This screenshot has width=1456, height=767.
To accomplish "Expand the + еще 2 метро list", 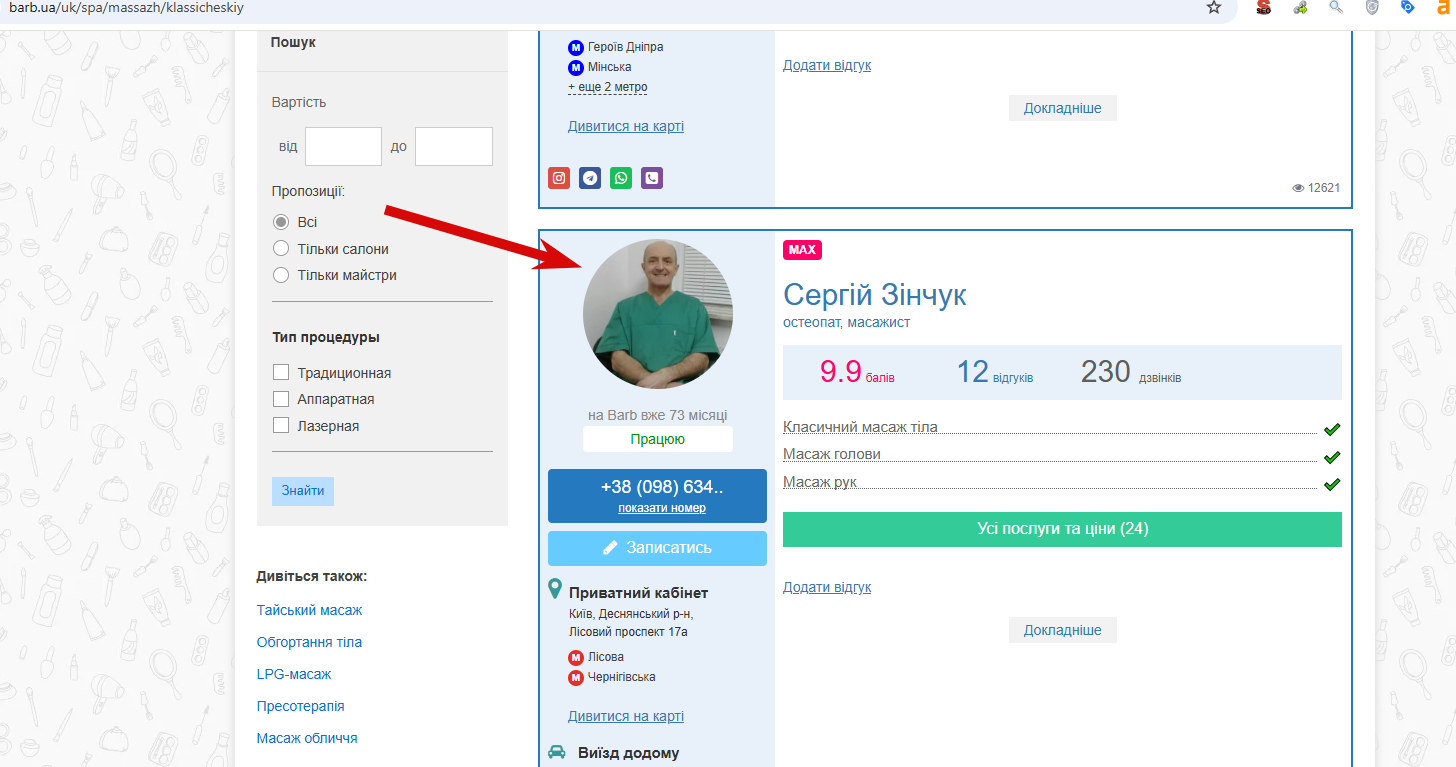I will click(607, 87).
